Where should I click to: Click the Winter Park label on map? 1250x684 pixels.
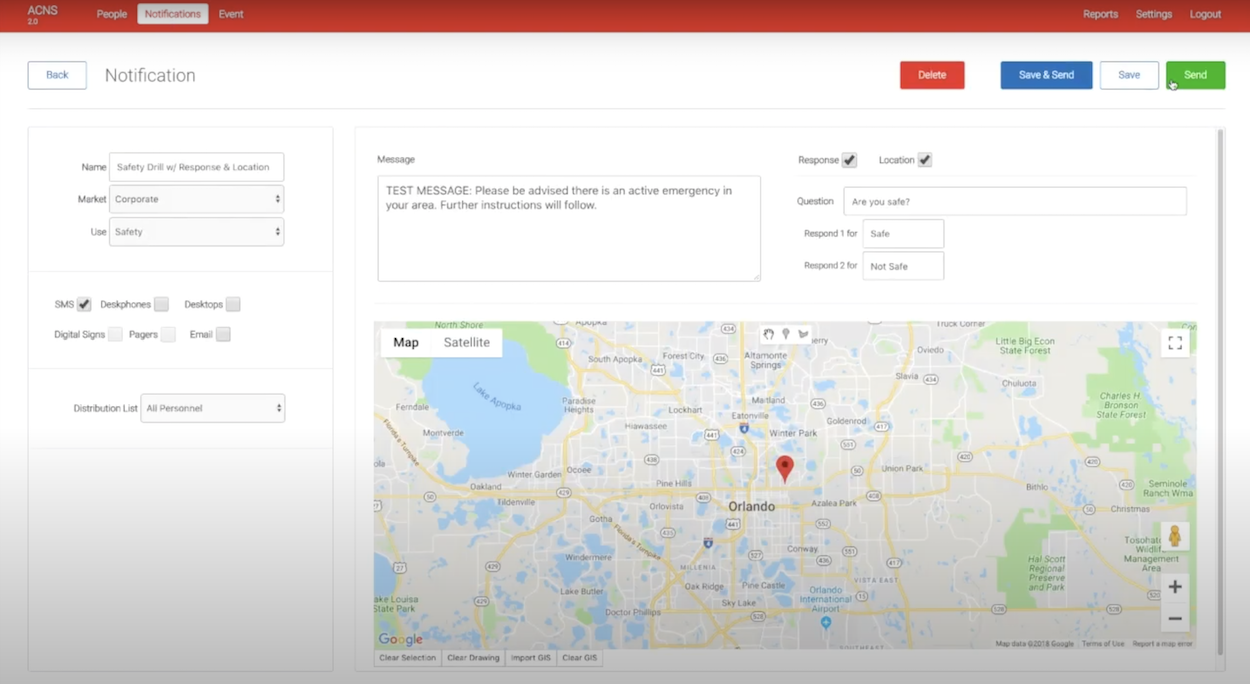pyautogui.click(x=793, y=433)
